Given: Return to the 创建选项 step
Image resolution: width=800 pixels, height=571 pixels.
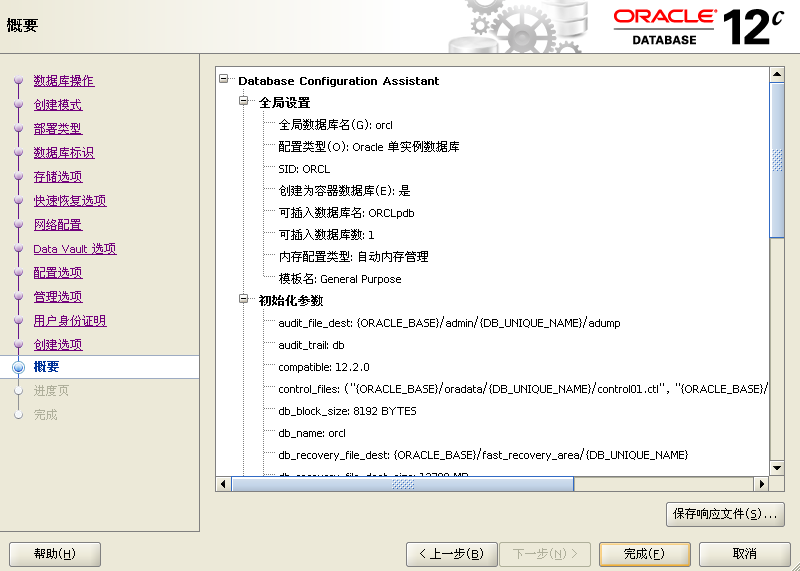Looking at the screenshot, I should 58,344.
